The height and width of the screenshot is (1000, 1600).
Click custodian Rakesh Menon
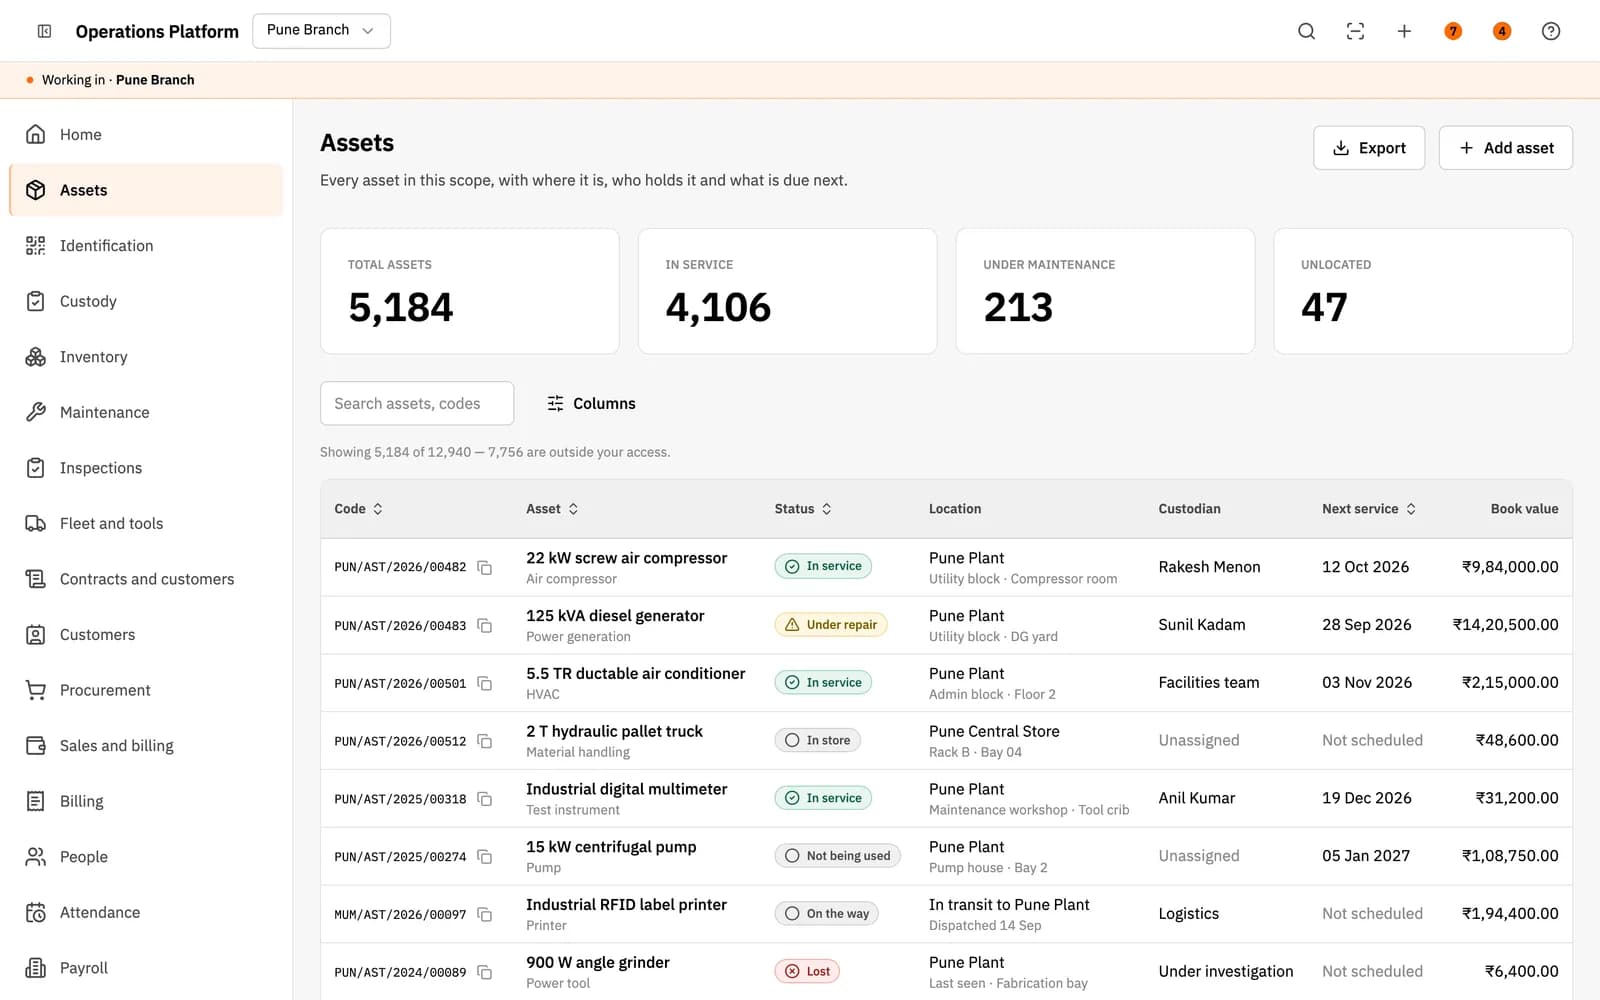click(x=1209, y=567)
